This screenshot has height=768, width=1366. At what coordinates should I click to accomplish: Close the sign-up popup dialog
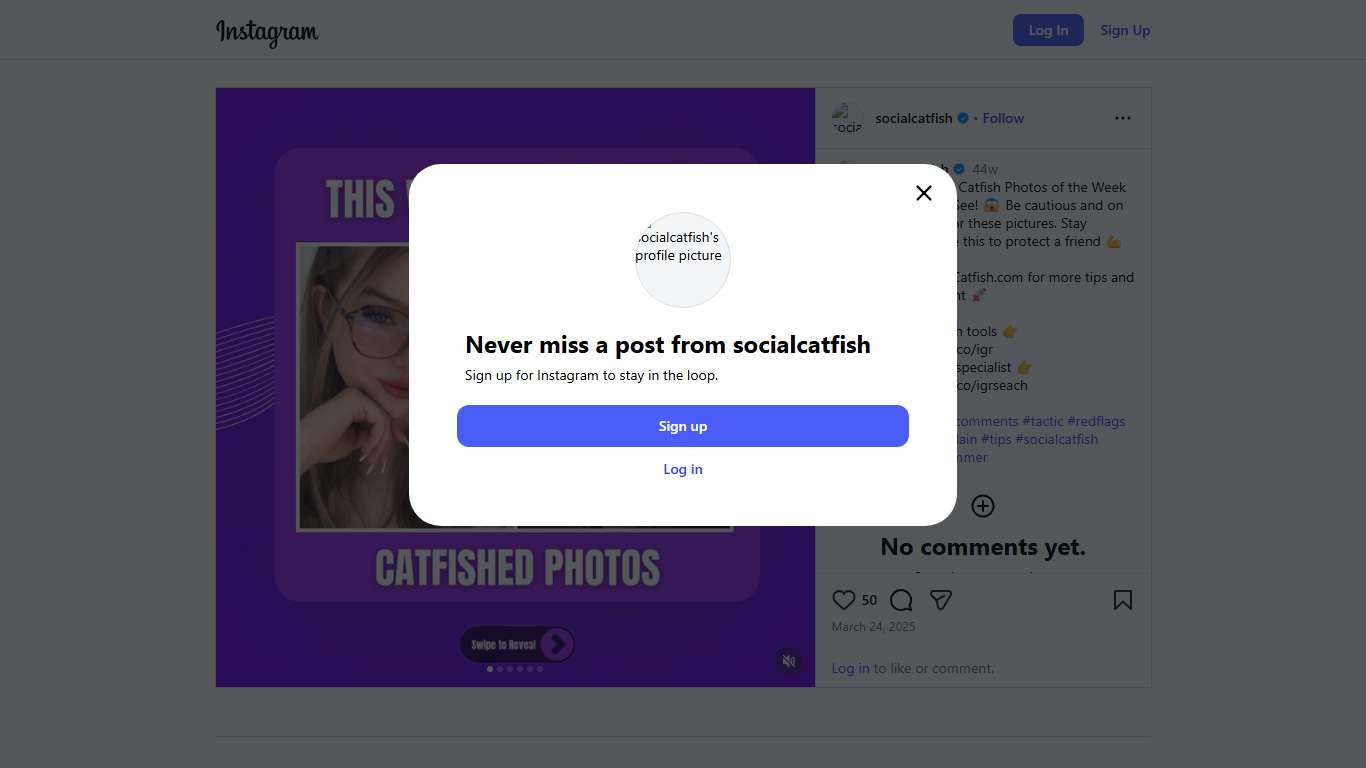pyautogui.click(x=924, y=193)
